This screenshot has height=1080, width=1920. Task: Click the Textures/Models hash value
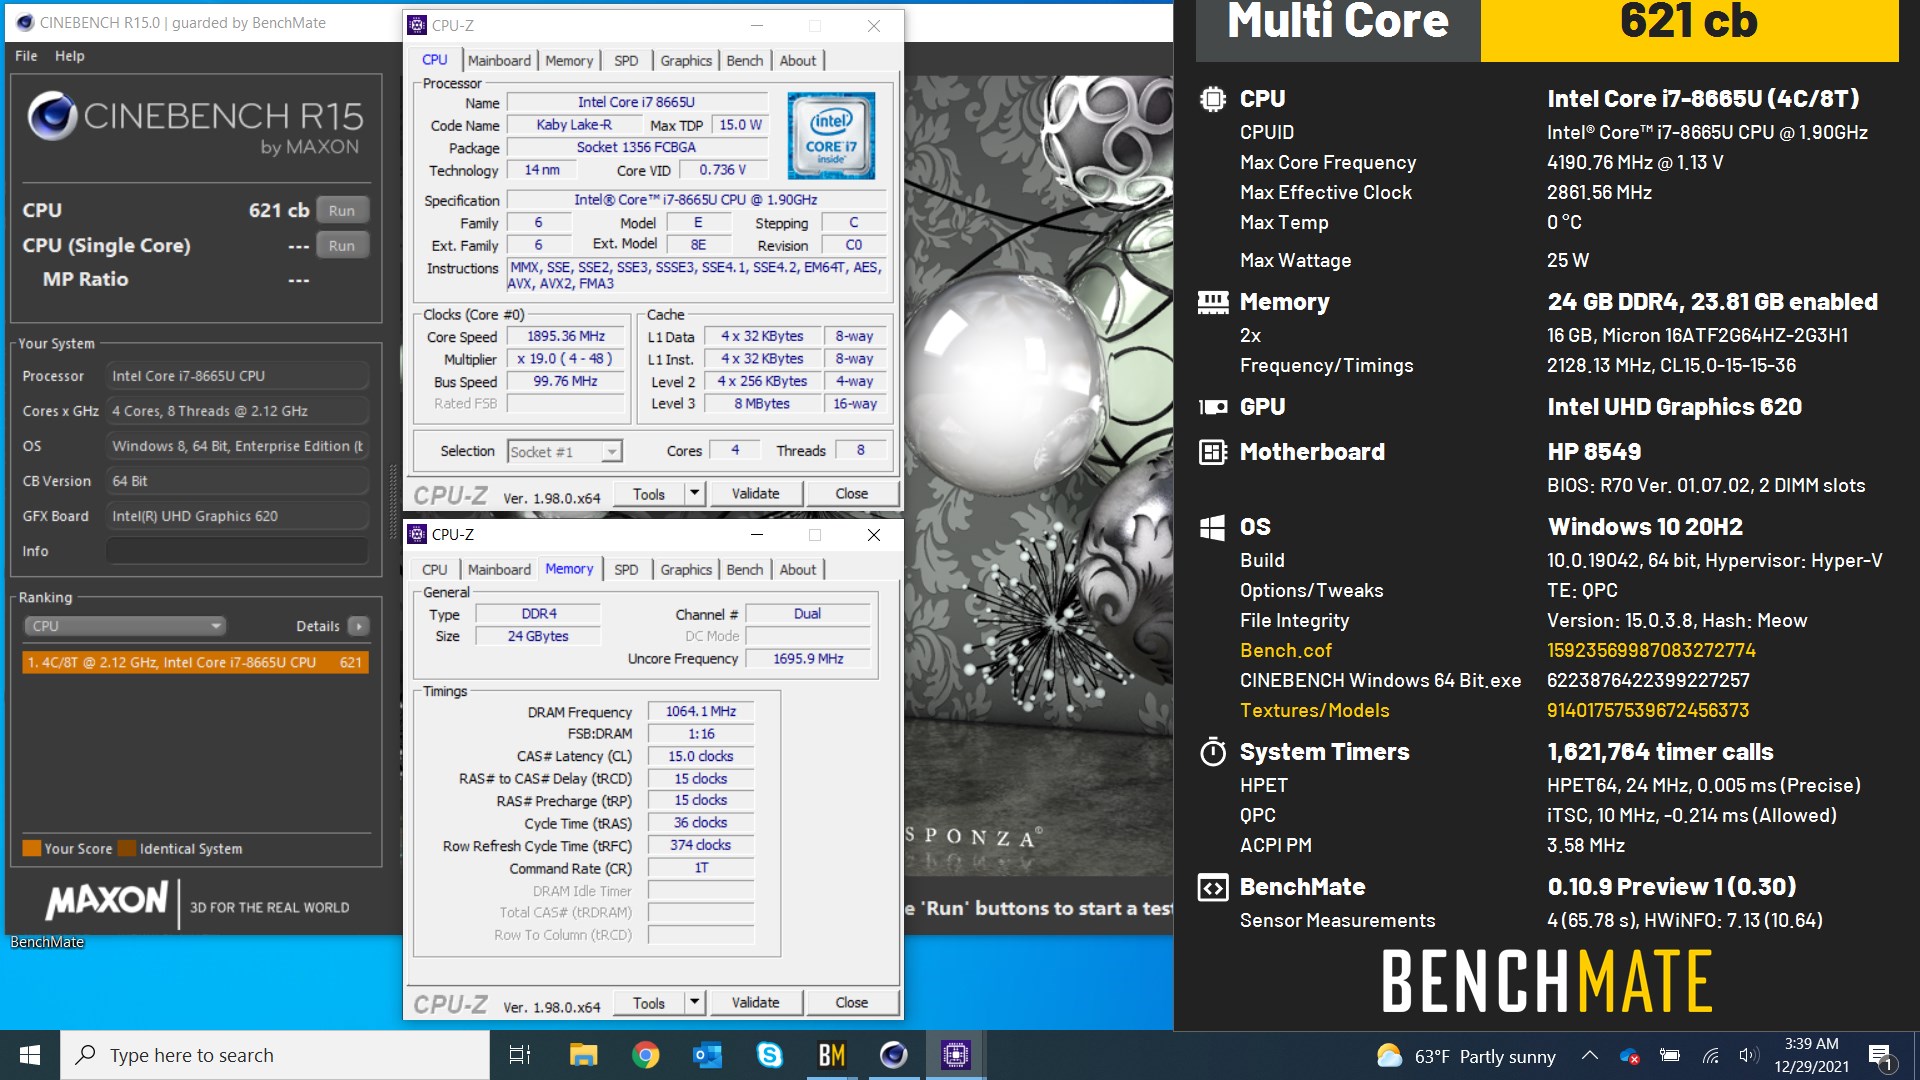coord(1648,711)
